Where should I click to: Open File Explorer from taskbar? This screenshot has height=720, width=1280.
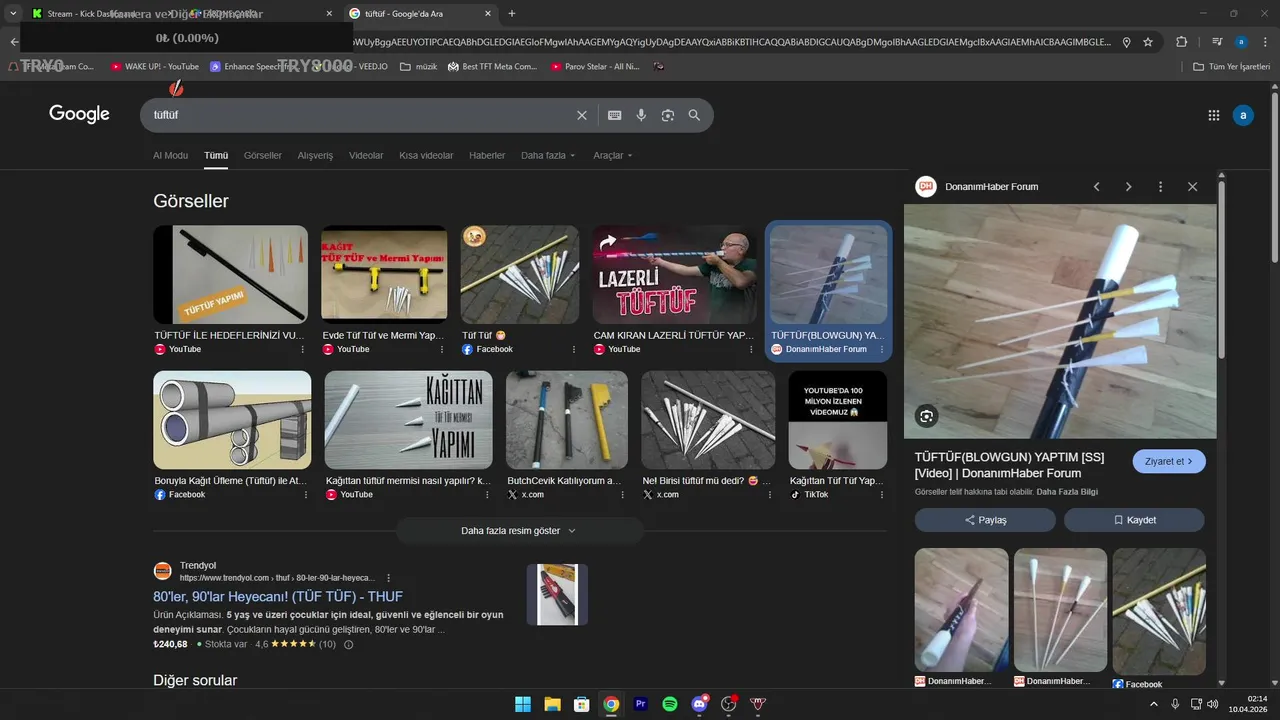click(552, 704)
